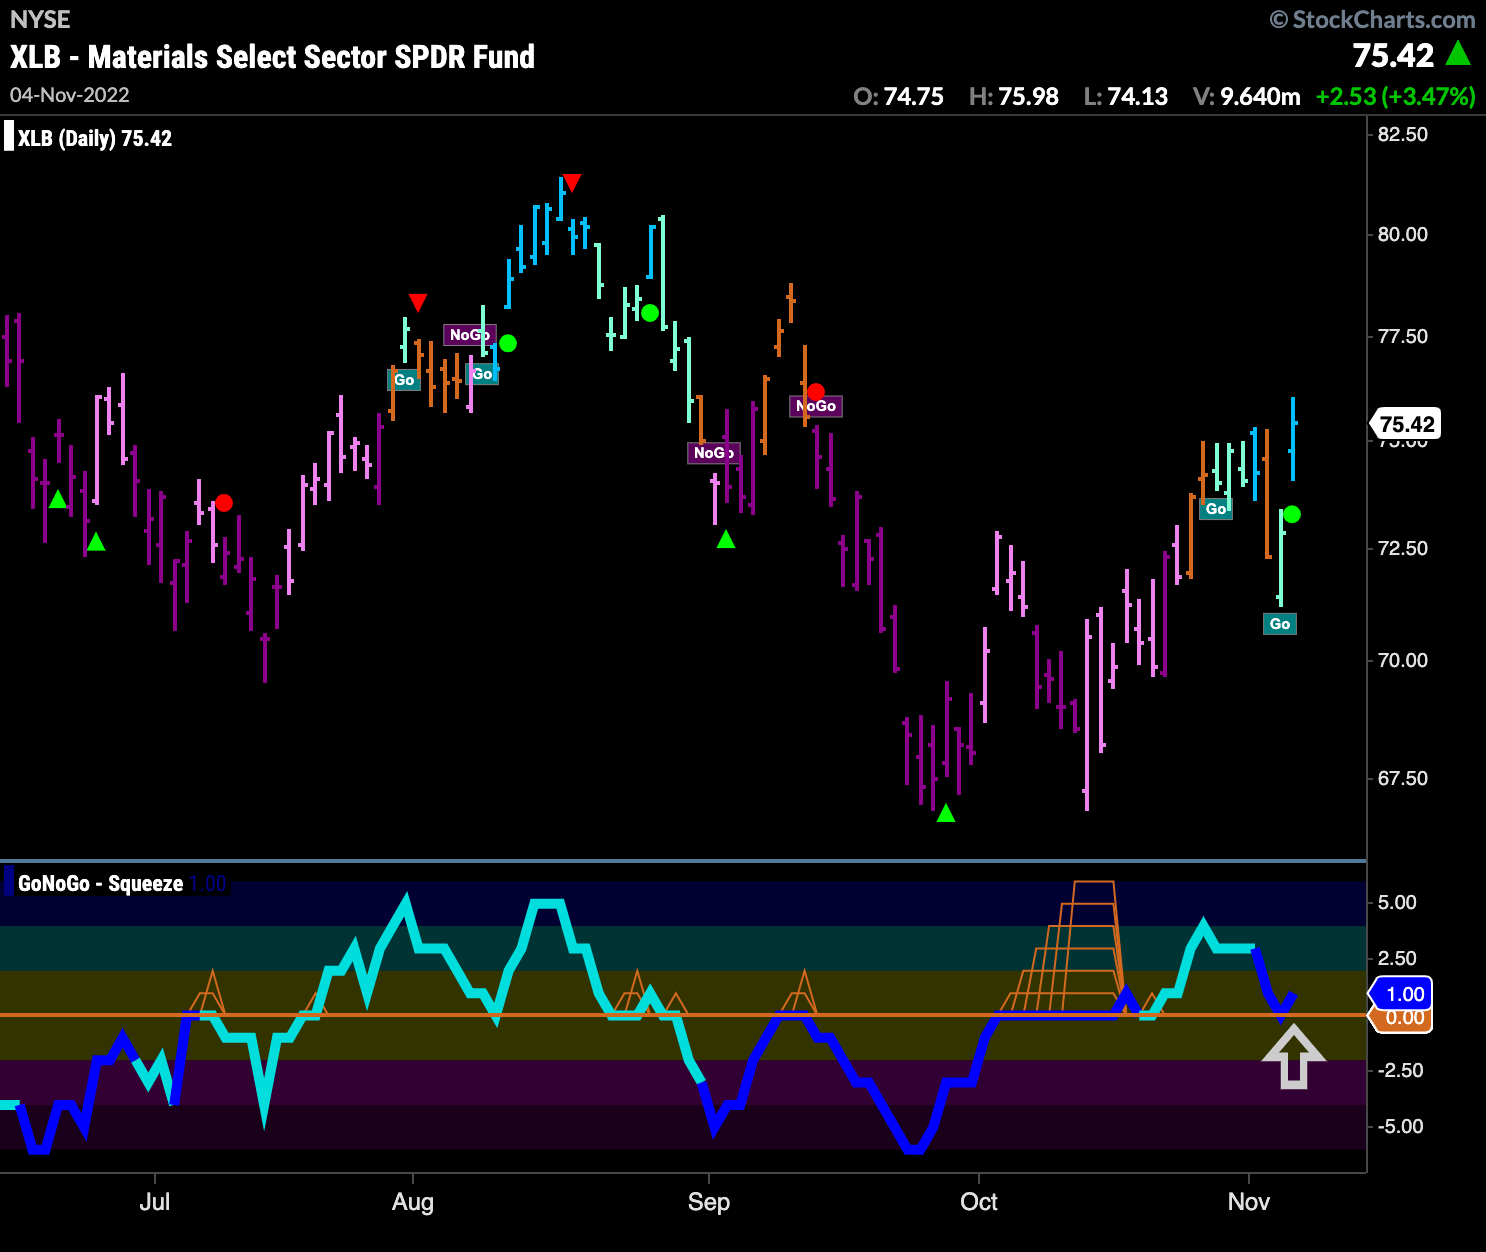This screenshot has height=1252, width=1486.
Task: Click the +2.53 (+3.47%) change text
Action: pos(1395,97)
